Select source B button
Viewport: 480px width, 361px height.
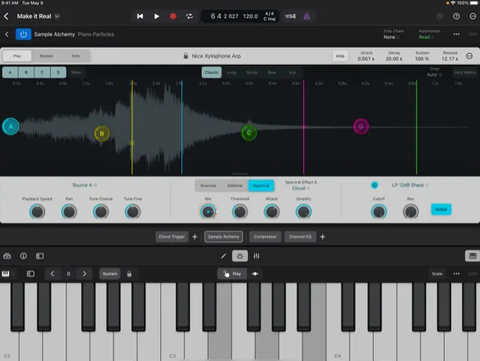(26, 72)
